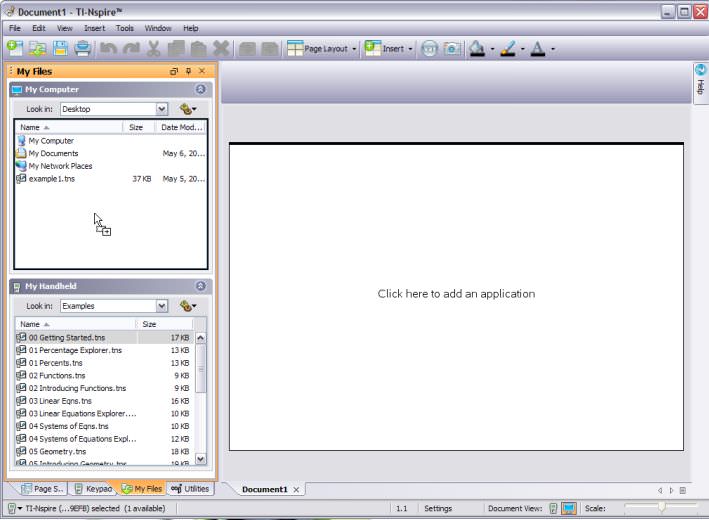Select the Document1 tab
This screenshot has height=520, width=709.
click(x=265, y=489)
